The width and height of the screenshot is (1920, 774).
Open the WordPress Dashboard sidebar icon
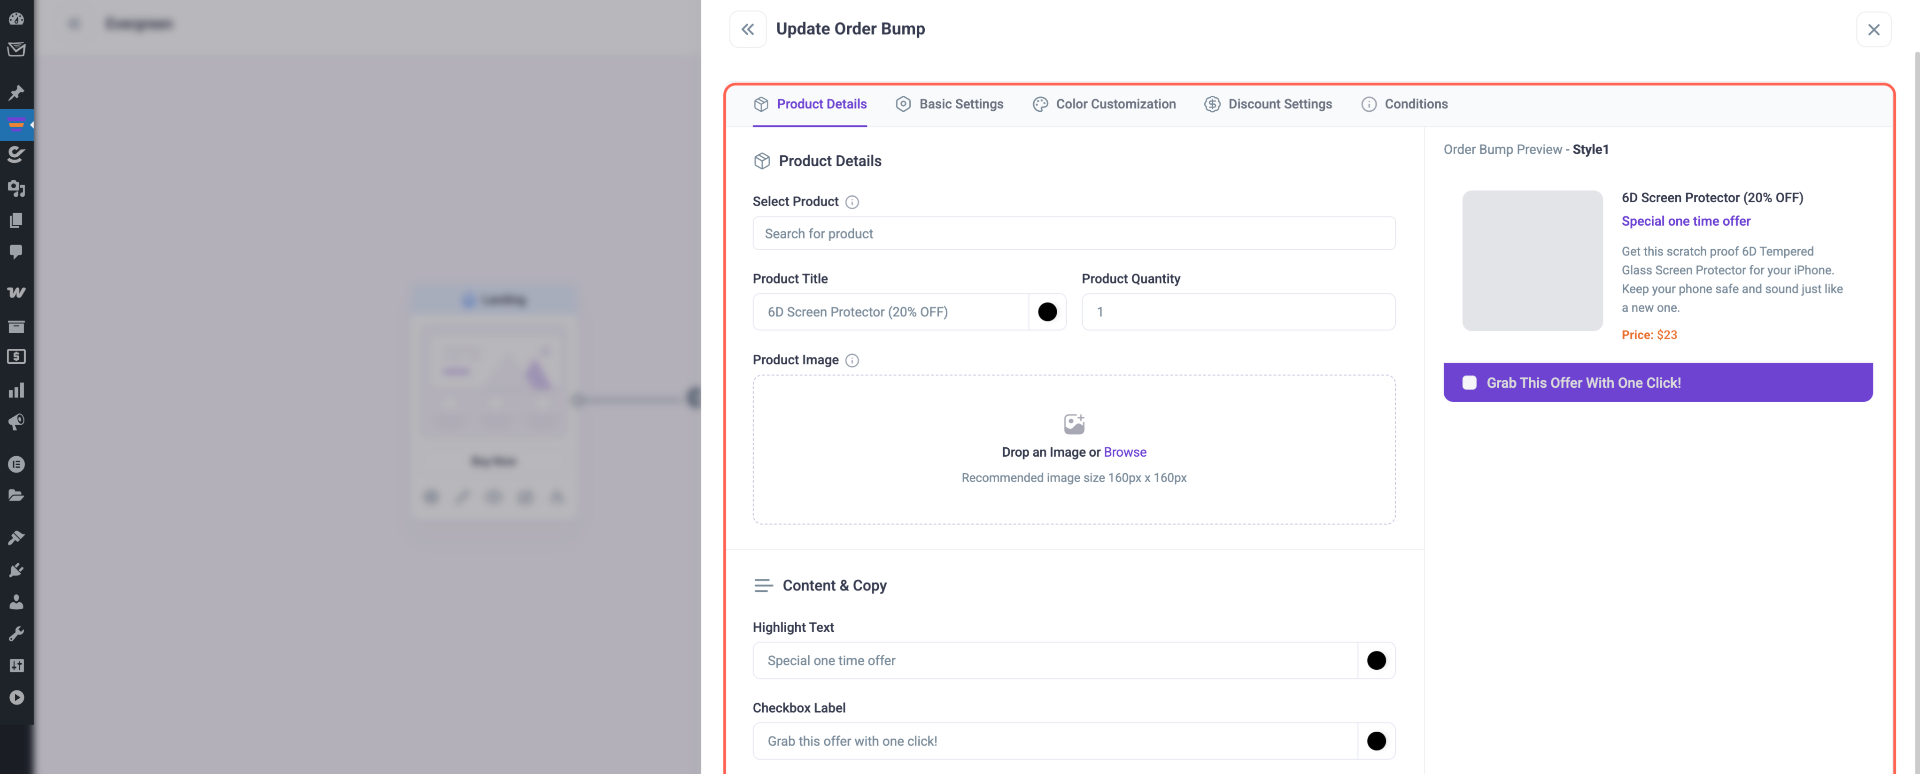[16, 18]
